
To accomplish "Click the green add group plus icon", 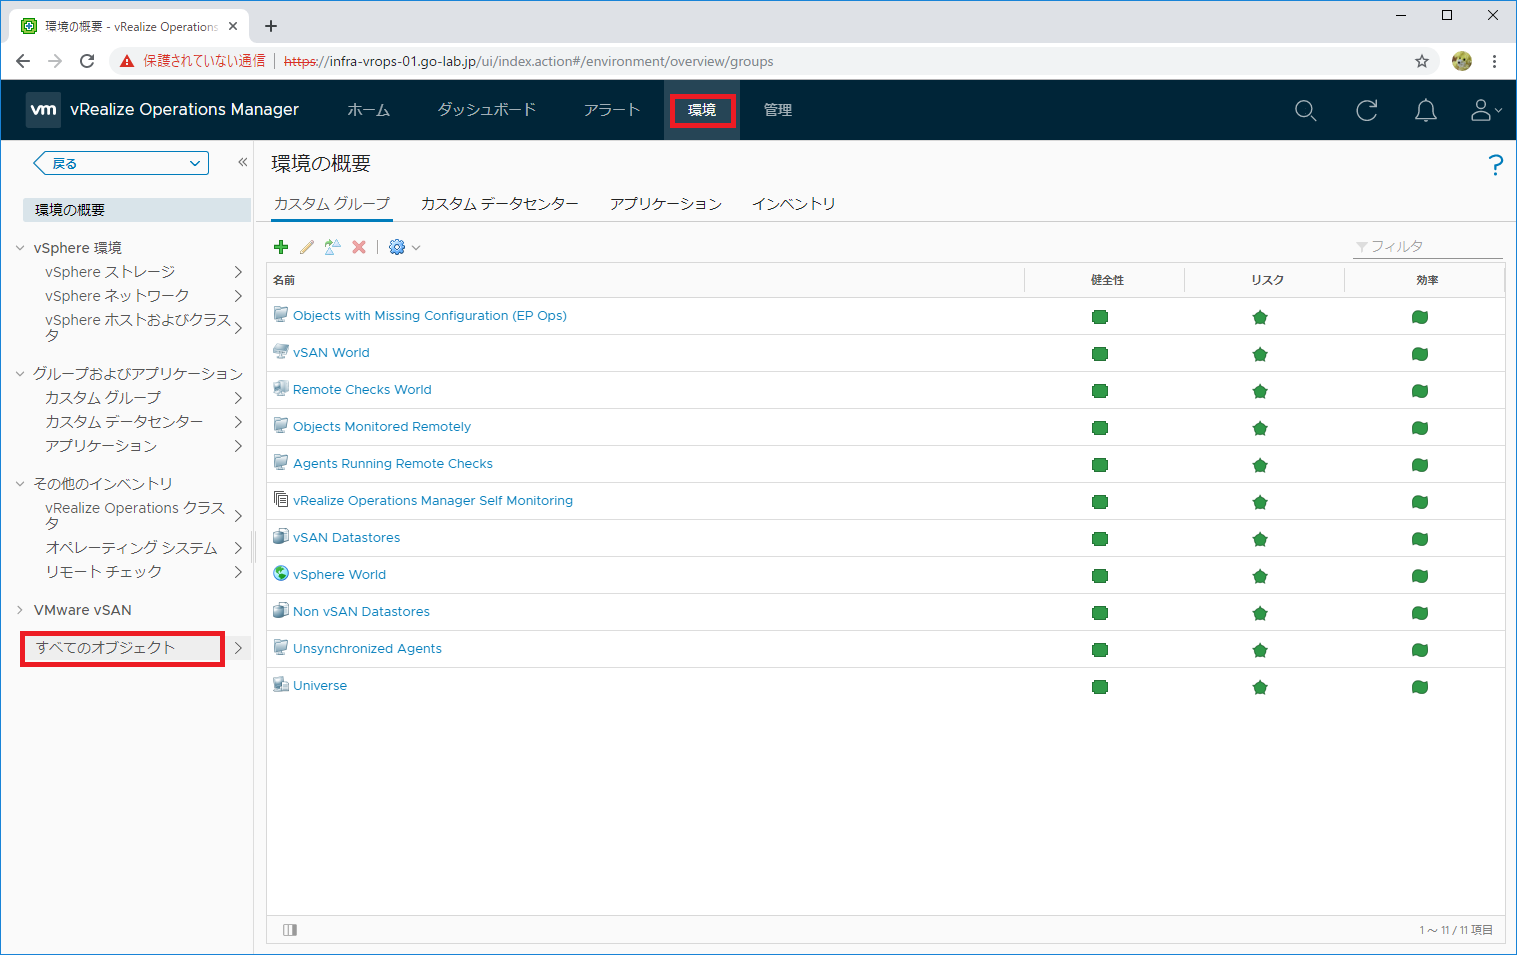I will coord(281,247).
